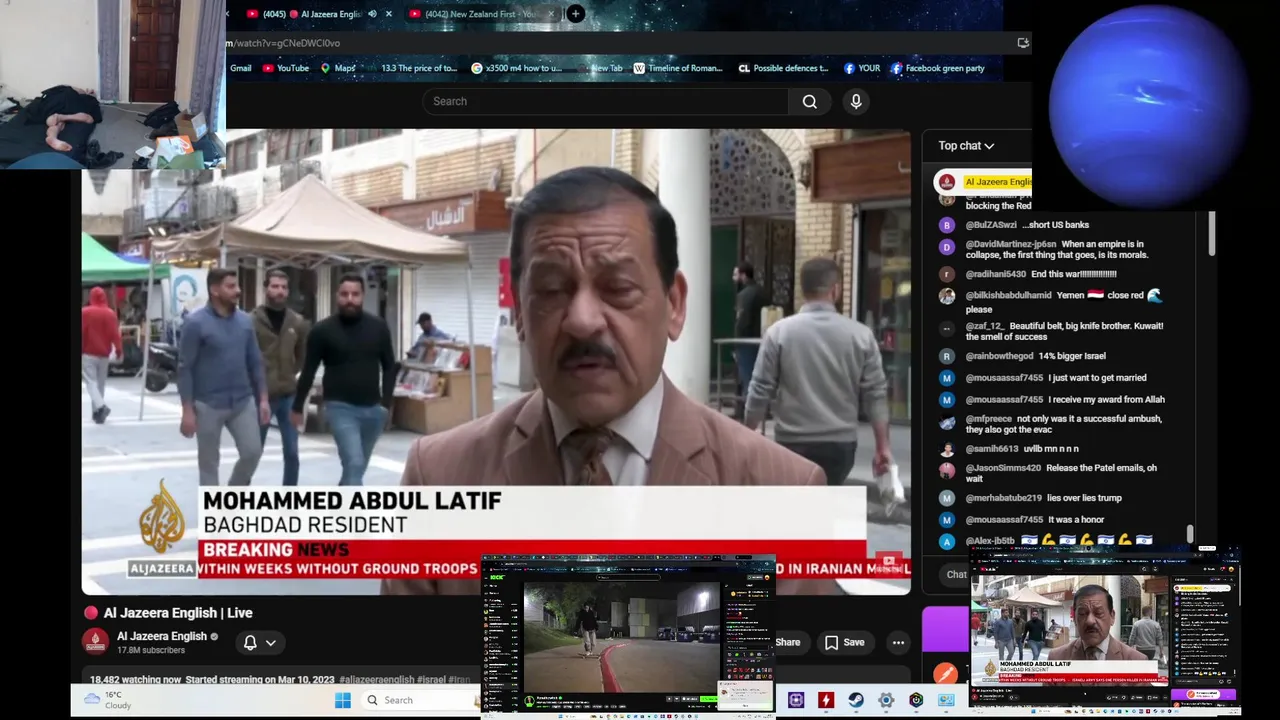Click @Alex-jb5tb username in chat
This screenshot has height=720, width=1280.
[x=990, y=541]
